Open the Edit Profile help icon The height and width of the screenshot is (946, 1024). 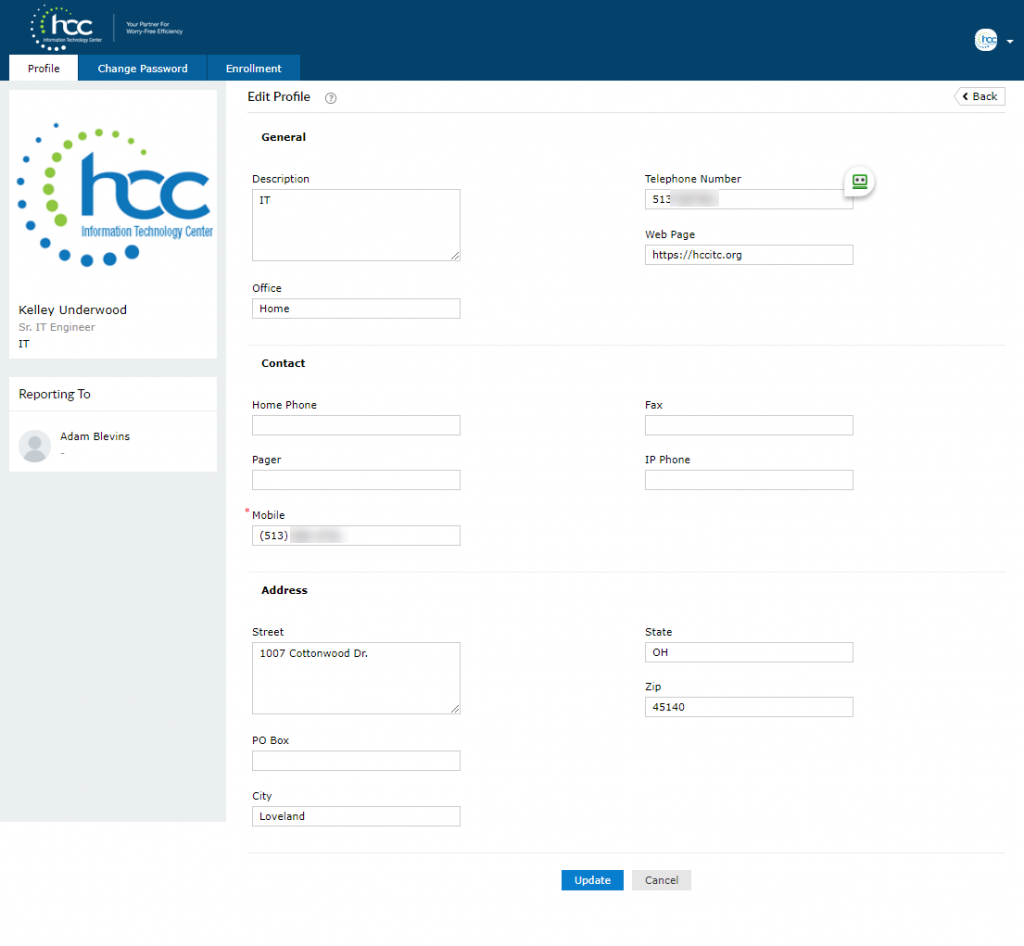click(x=330, y=98)
